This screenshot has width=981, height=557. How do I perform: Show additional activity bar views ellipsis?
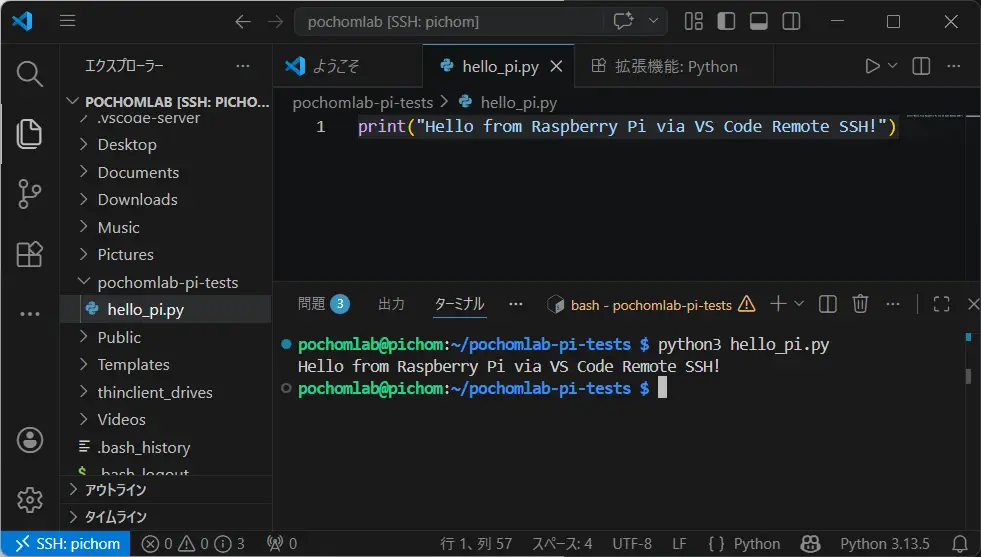point(29,314)
